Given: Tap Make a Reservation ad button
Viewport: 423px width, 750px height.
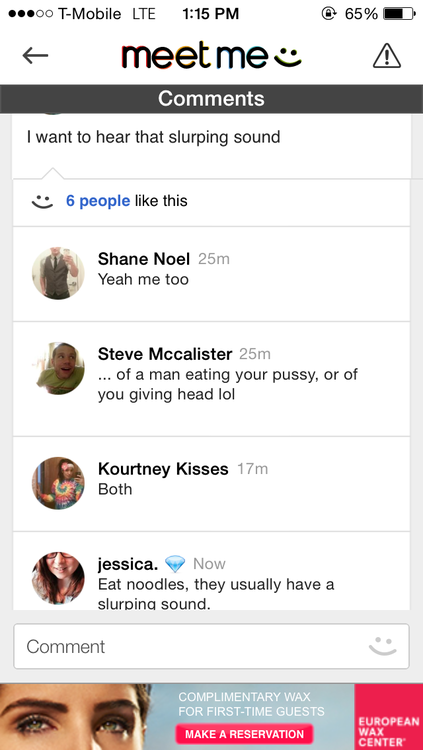Looking at the screenshot, I should (244, 734).
